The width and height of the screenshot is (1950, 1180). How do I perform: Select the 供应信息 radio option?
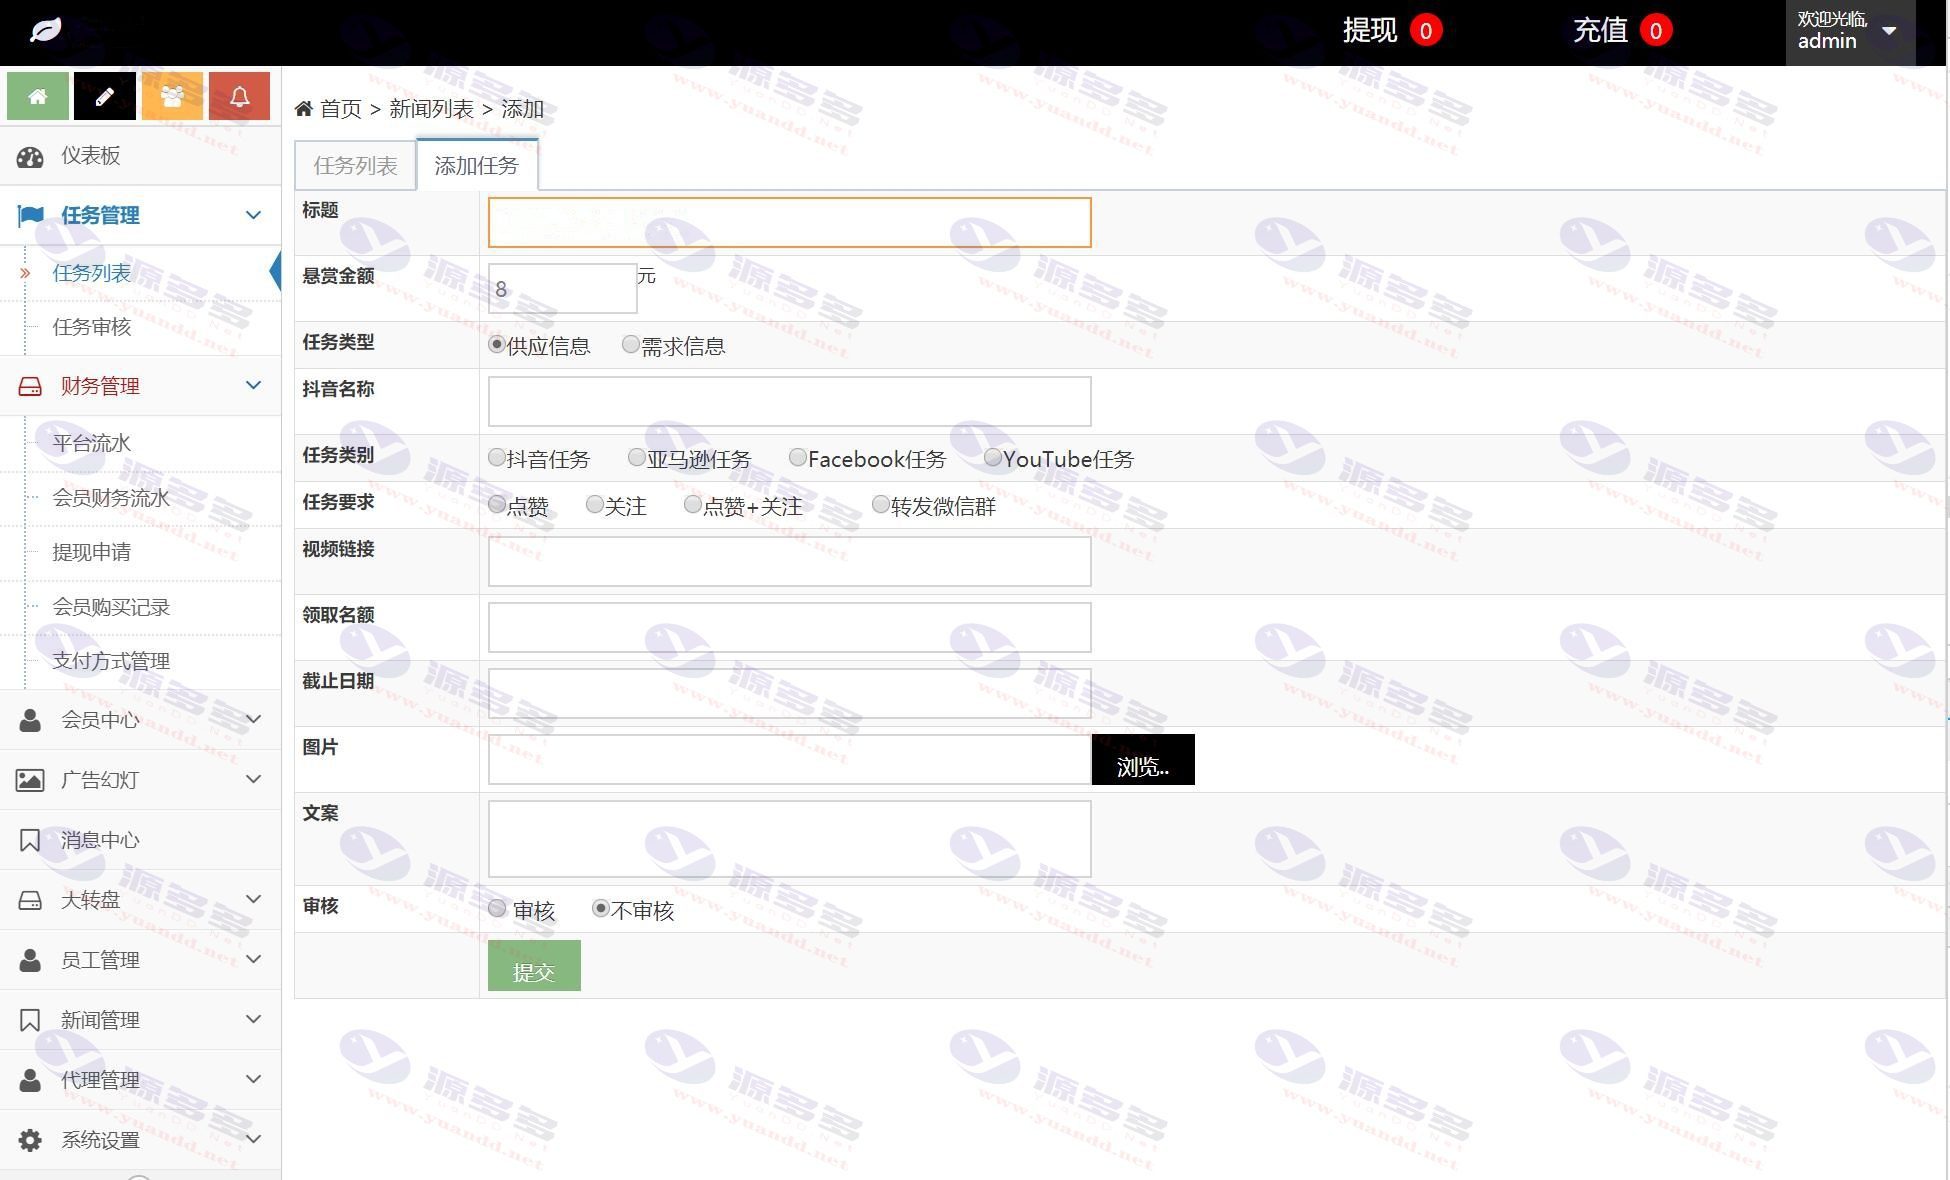[497, 344]
